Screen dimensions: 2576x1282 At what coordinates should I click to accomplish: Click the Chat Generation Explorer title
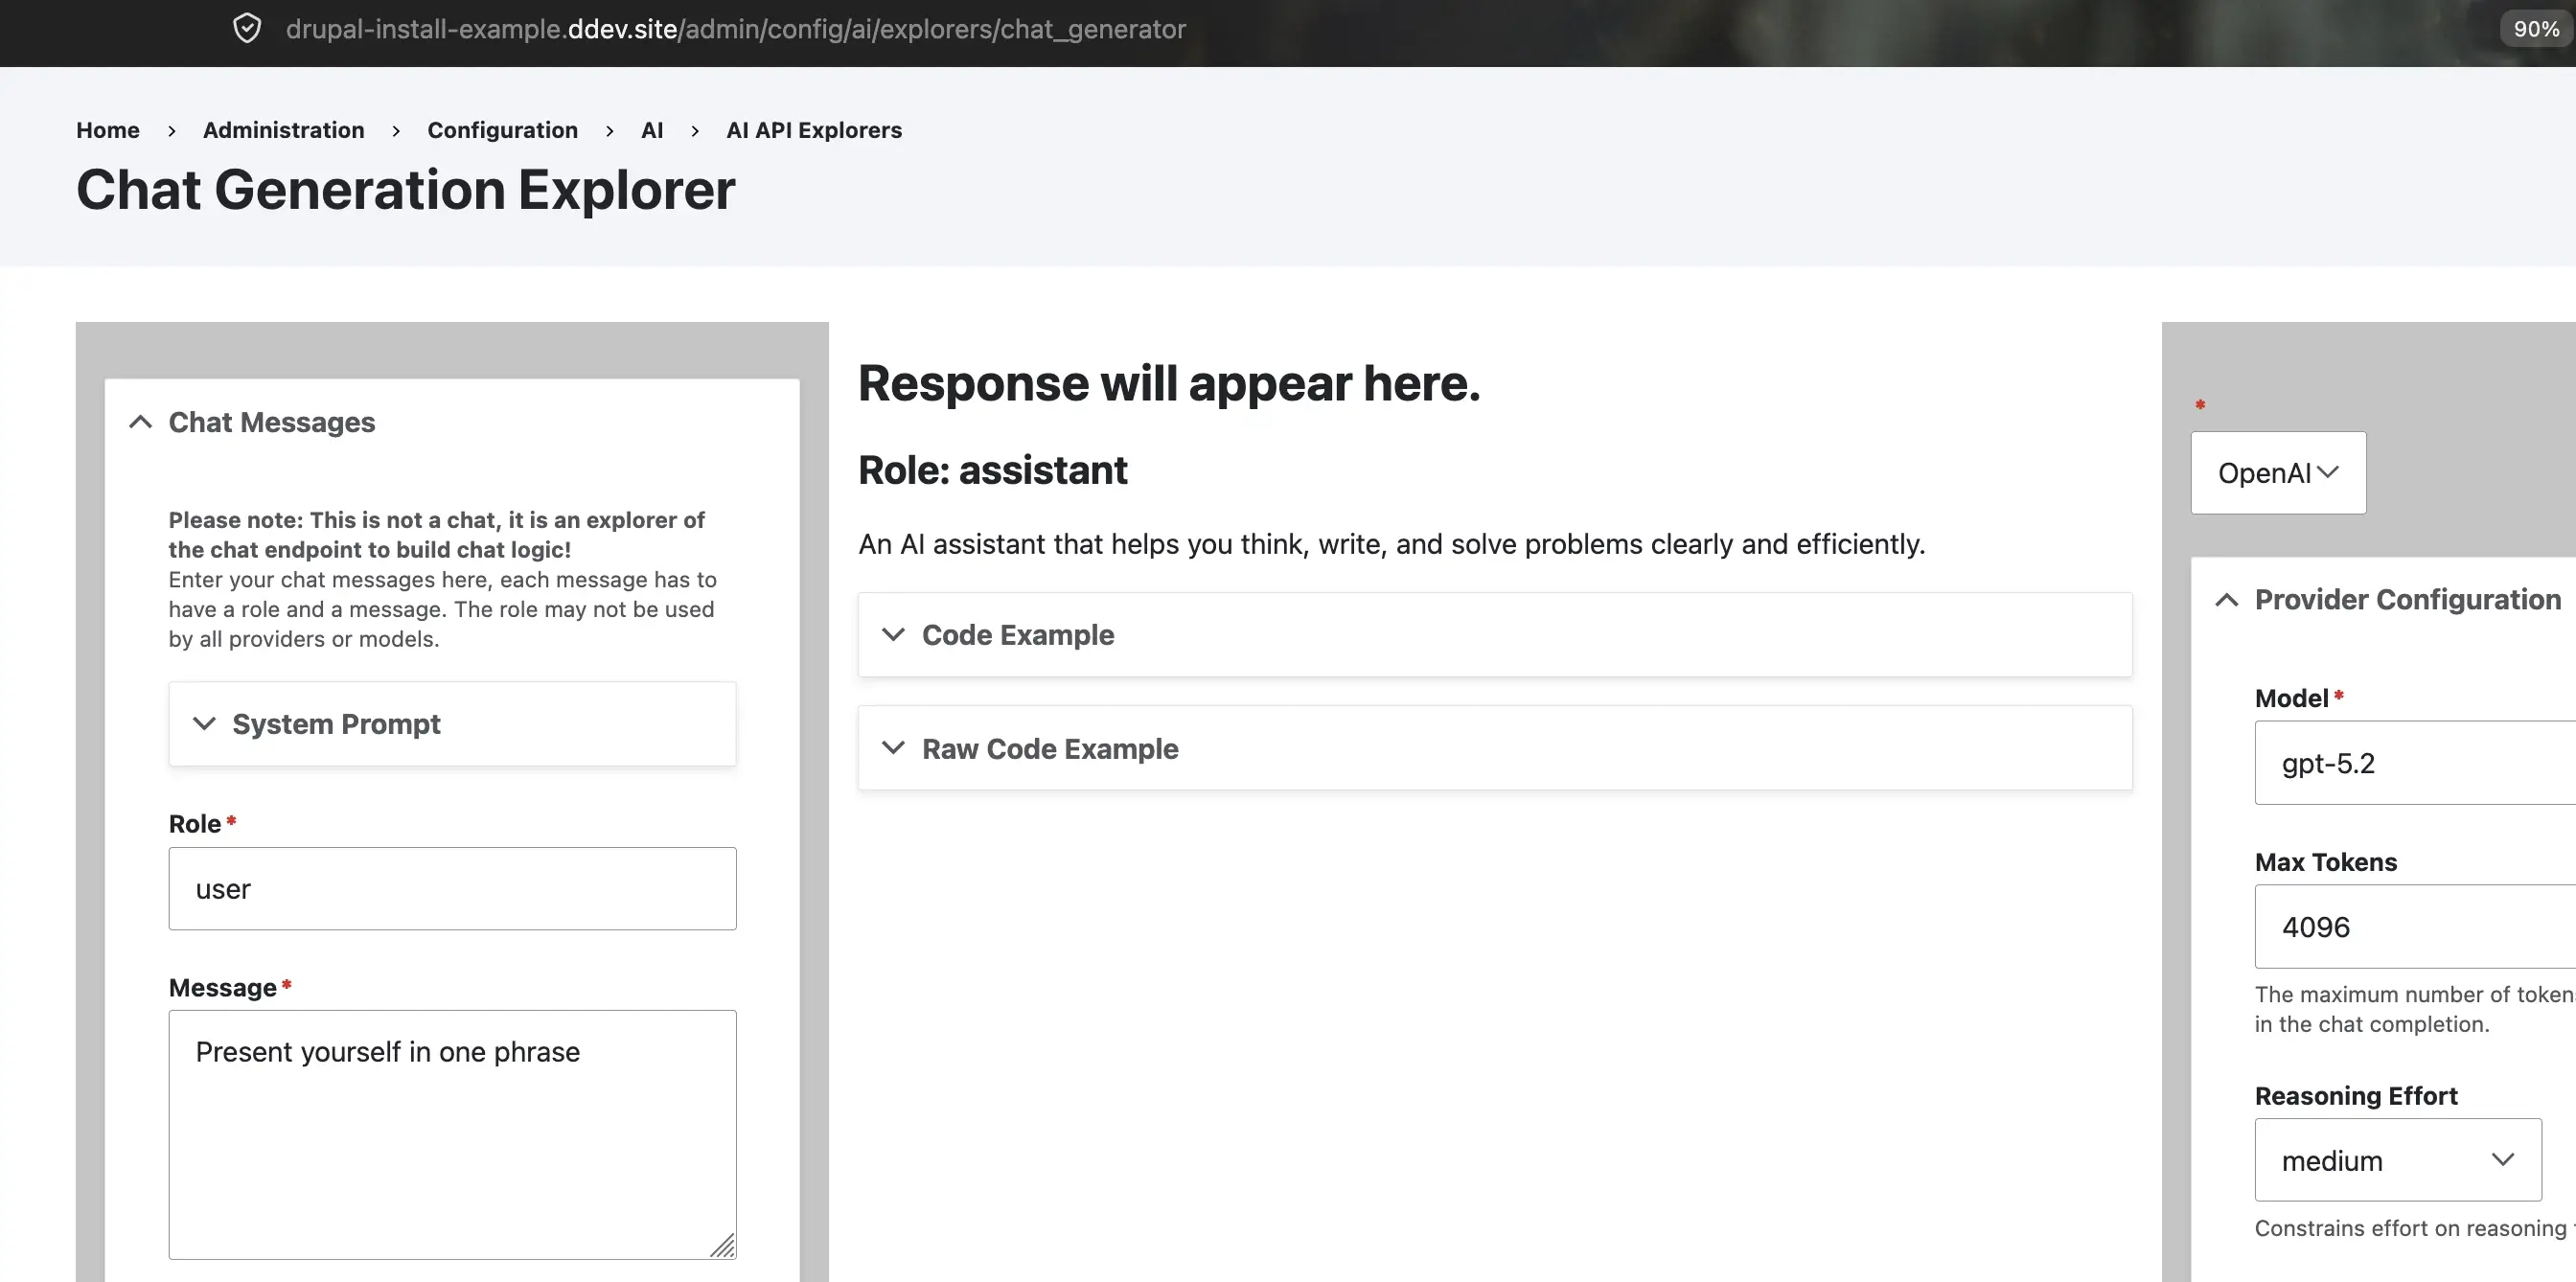405,190
